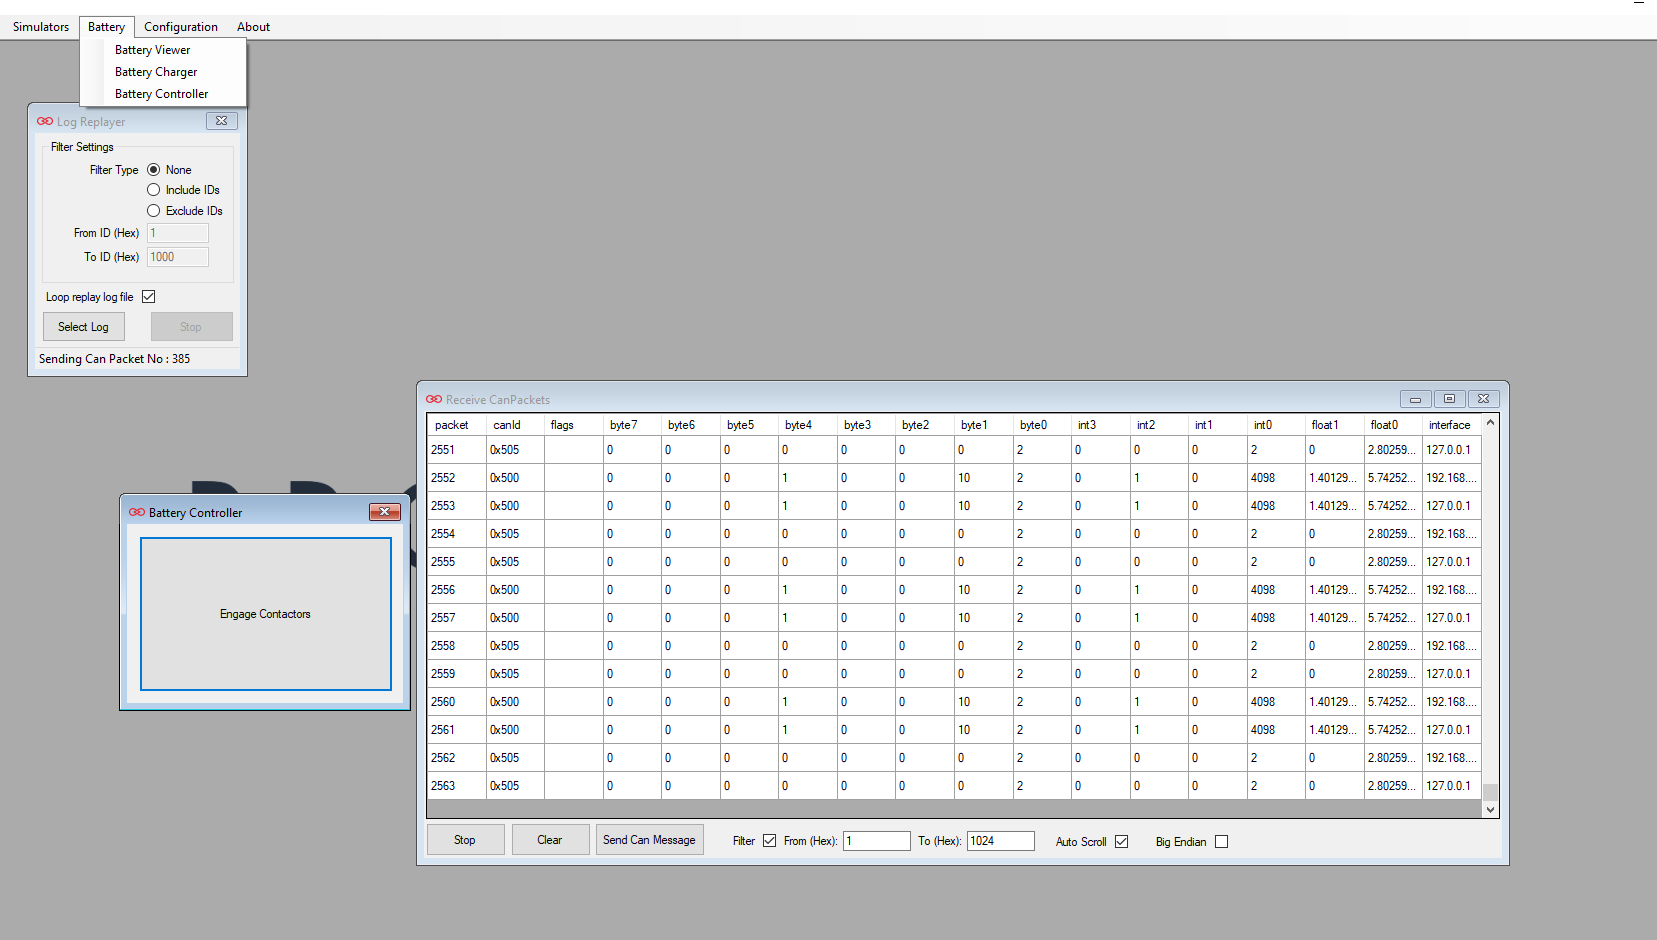Image resolution: width=1657 pixels, height=940 pixels.
Task: Clear the received CAN packets list
Action: point(550,840)
